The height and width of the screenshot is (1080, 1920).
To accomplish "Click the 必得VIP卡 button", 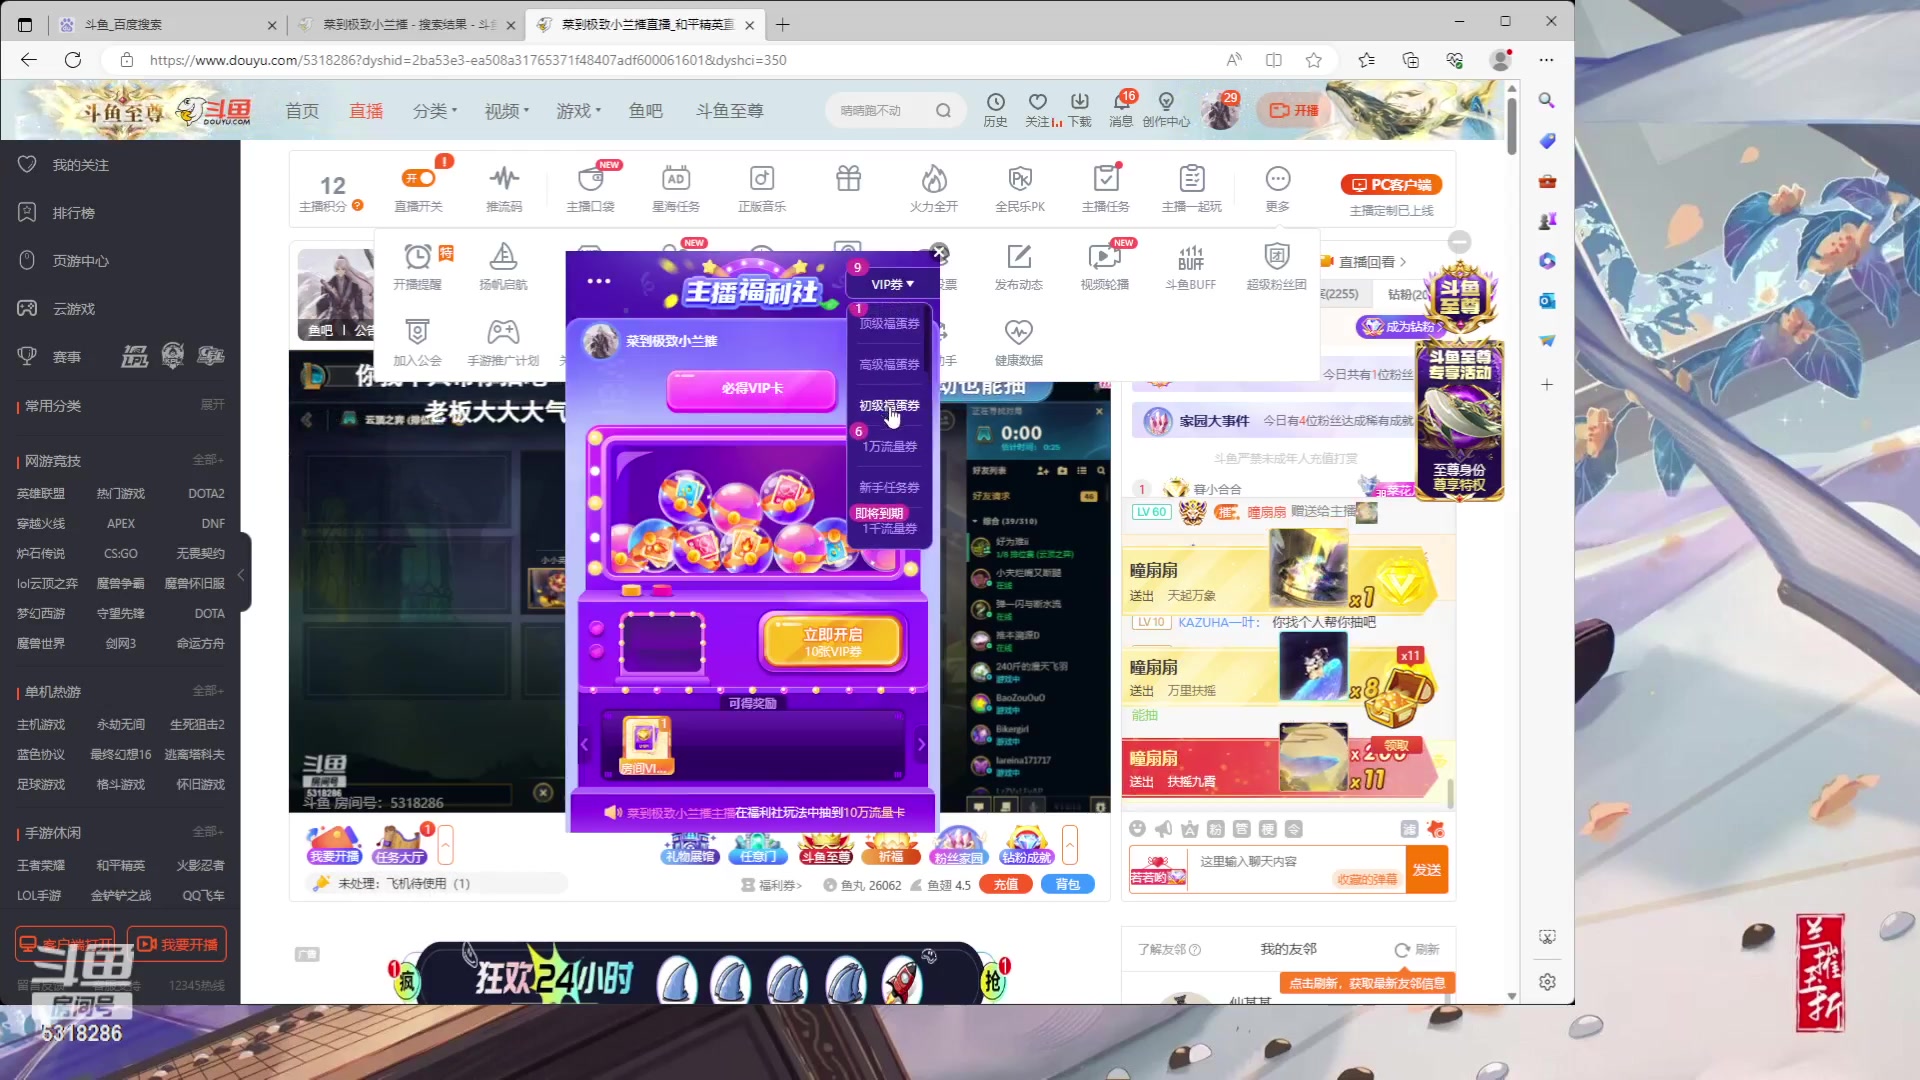I will (x=751, y=389).
